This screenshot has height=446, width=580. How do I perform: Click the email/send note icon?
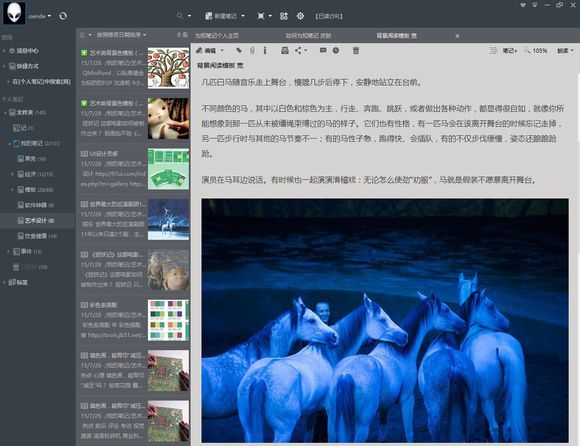(284, 50)
